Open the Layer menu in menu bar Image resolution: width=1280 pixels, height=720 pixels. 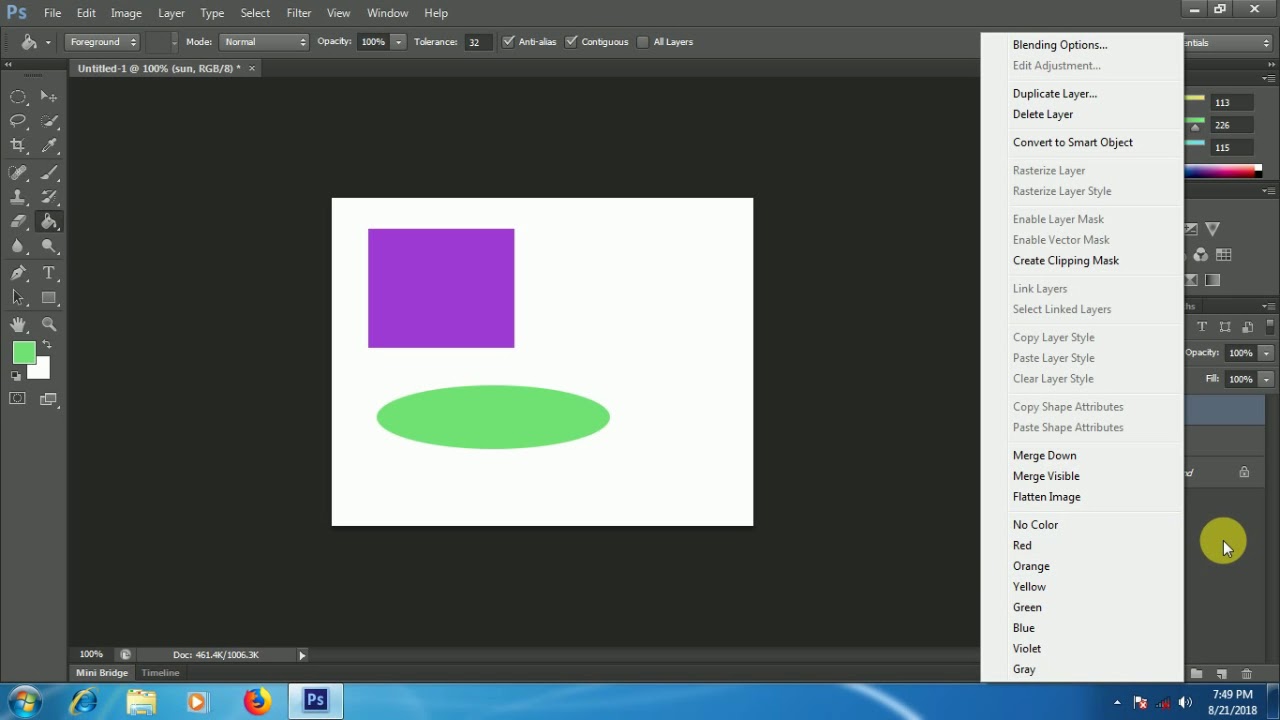pyautogui.click(x=171, y=13)
